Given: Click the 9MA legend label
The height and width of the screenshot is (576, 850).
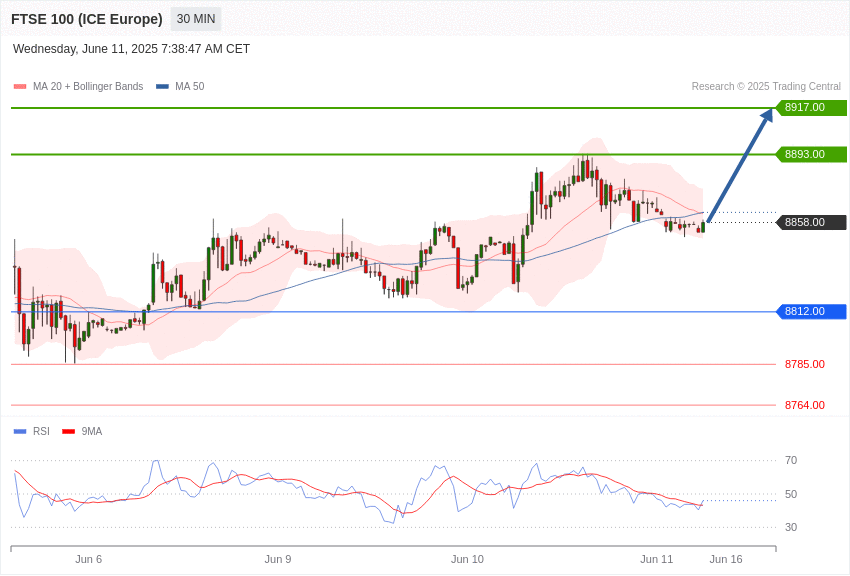Looking at the screenshot, I should click(92, 431).
